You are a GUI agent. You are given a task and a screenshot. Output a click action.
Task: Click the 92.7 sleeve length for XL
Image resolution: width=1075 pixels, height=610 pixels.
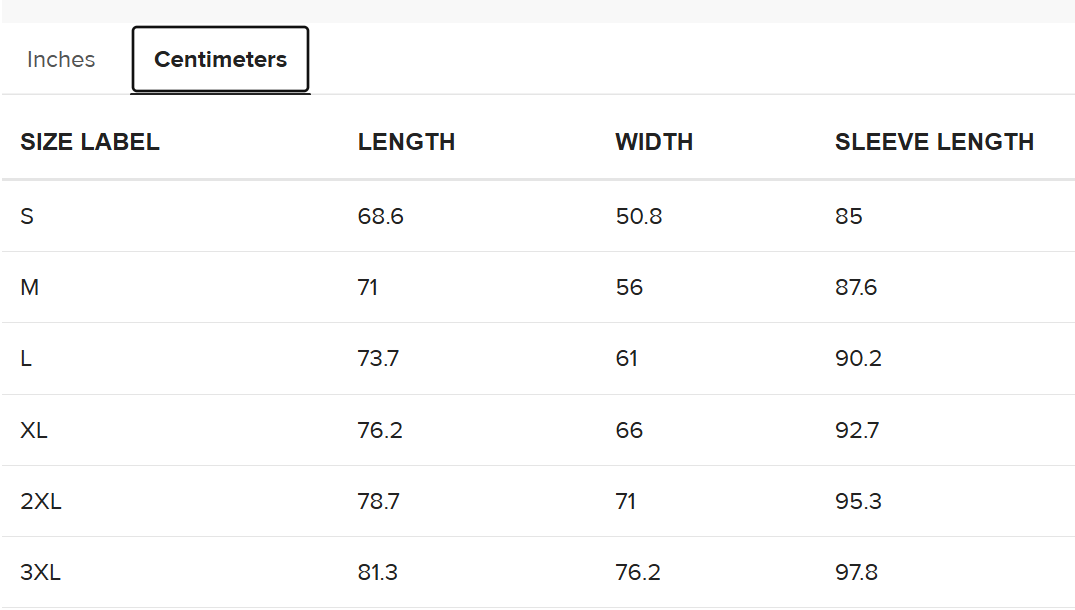point(857,430)
